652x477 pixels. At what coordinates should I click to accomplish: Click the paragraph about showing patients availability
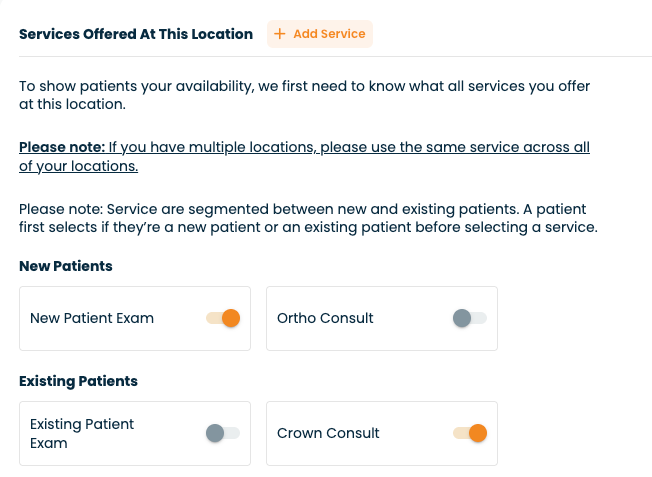point(305,86)
